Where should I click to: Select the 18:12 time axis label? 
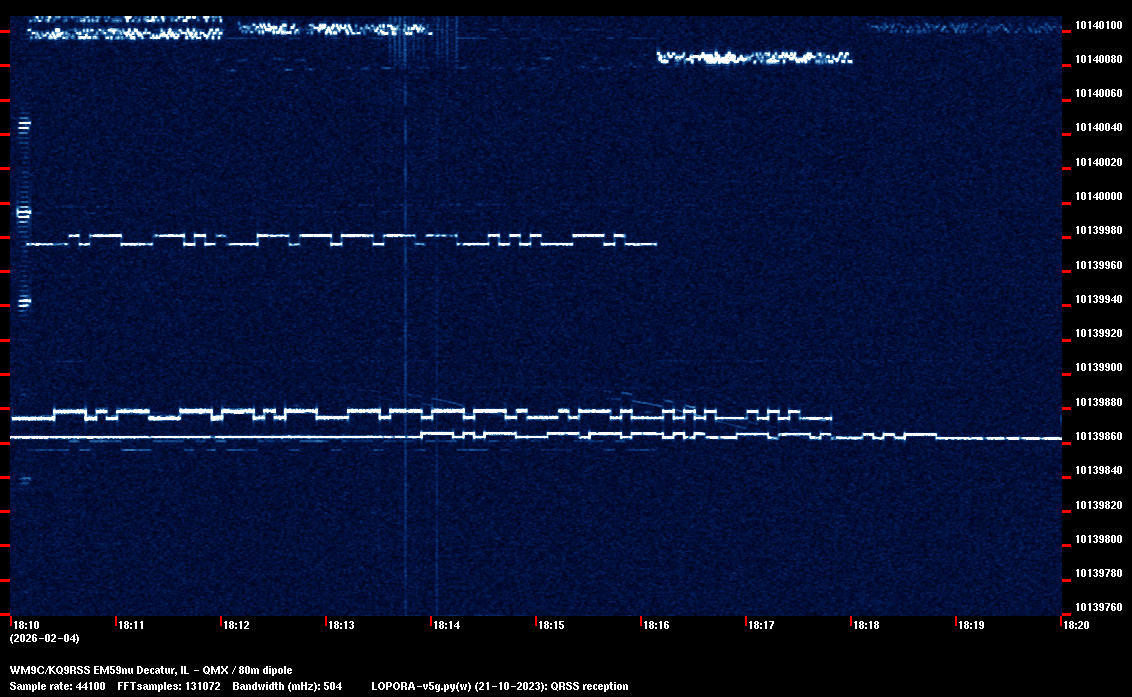236,625
